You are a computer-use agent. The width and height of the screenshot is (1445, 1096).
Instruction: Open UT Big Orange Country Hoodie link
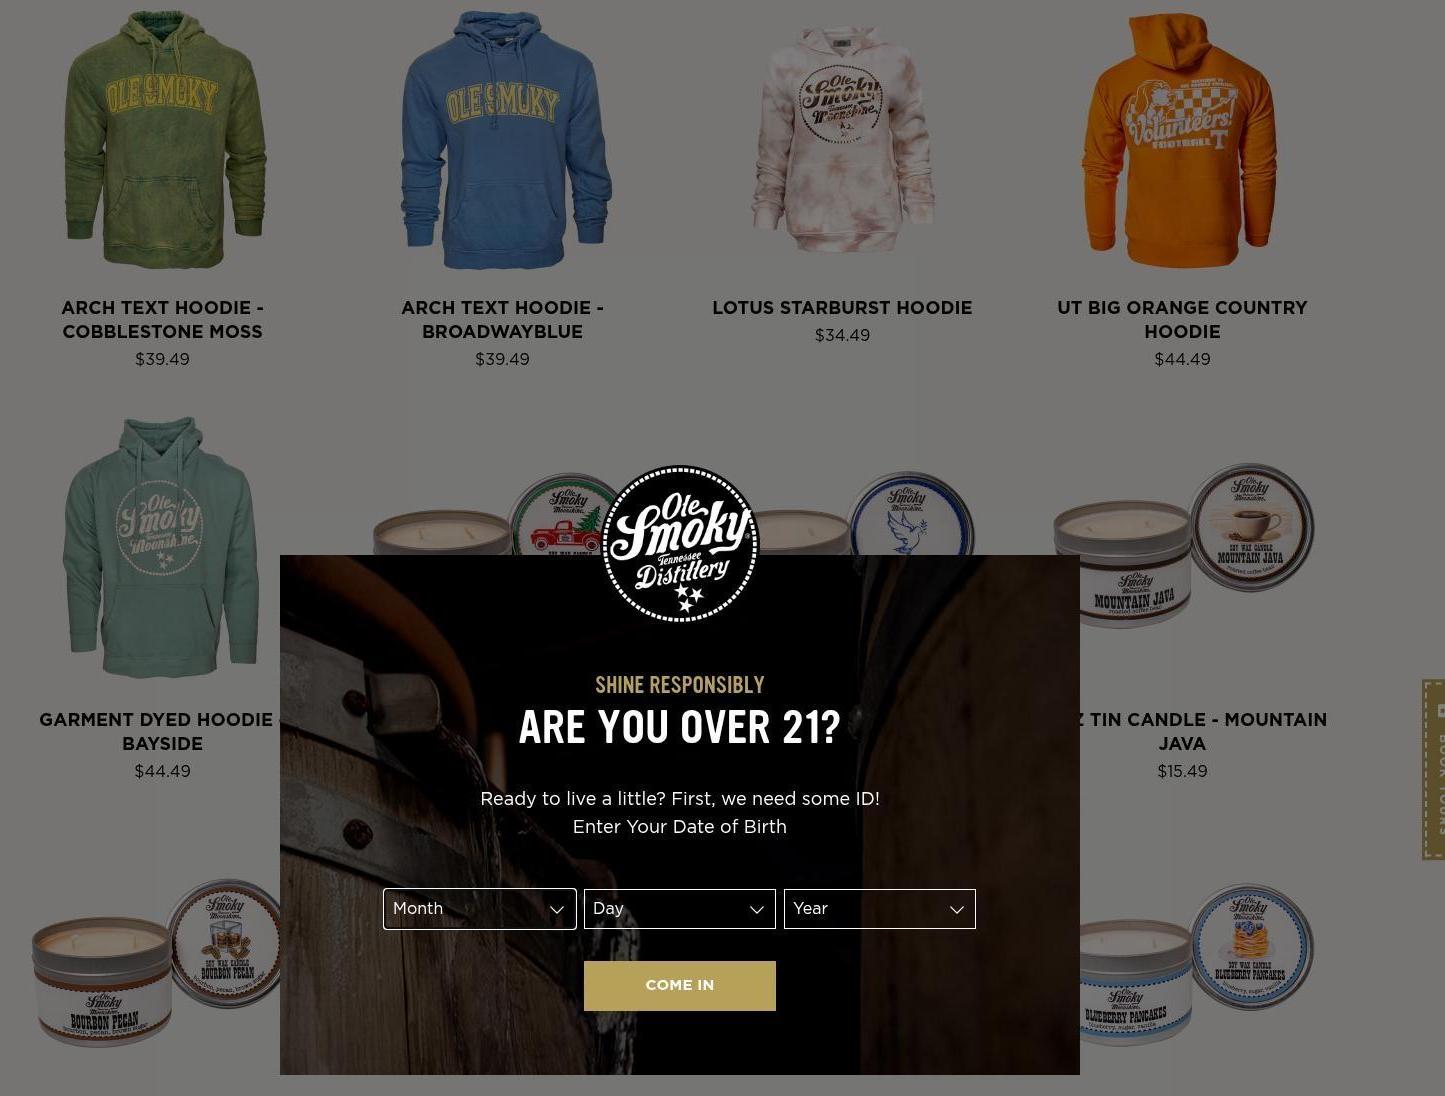click(1182, 320)
